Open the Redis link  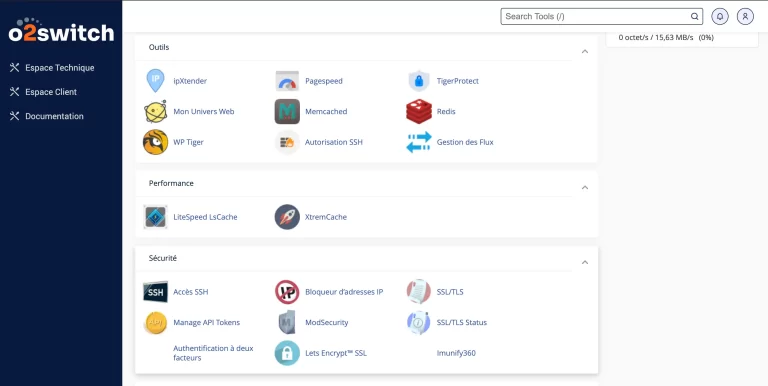[446, 112]
